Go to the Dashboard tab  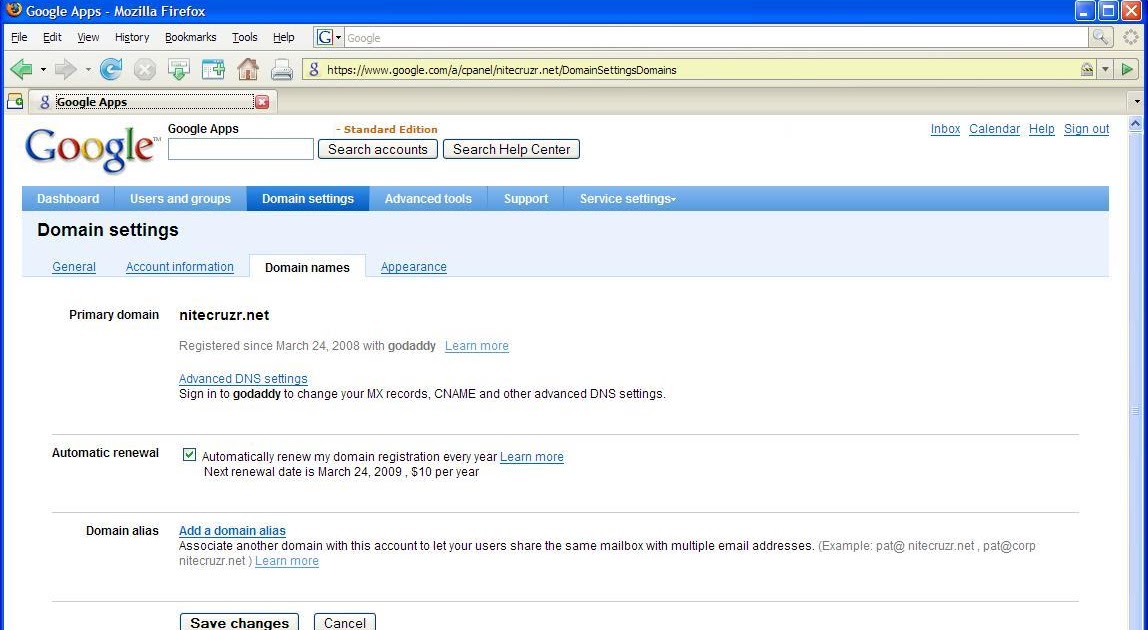pyautogui.click(x=68, y=199)
